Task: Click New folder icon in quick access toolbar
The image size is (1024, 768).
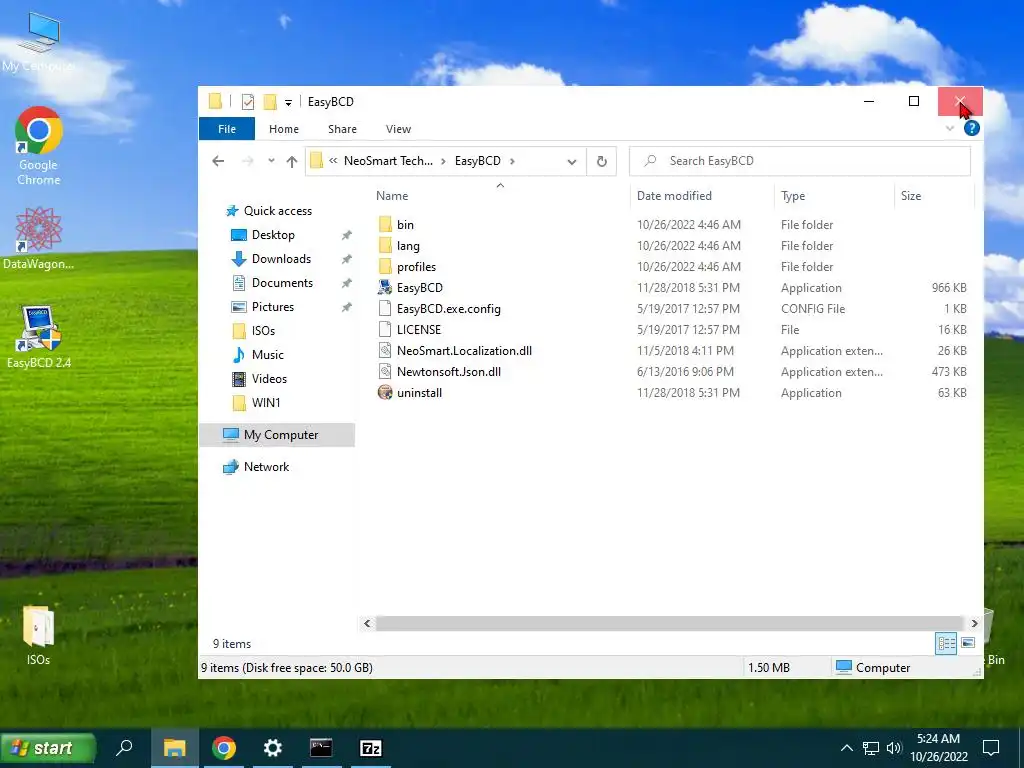Action: [x=270, y=102]
